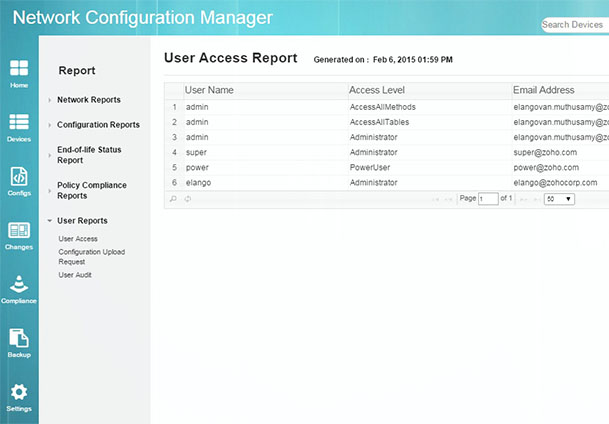Open the Configs section icon
Image resolution: width=609 pixels, height=424 pixels.
click(19, 181)
